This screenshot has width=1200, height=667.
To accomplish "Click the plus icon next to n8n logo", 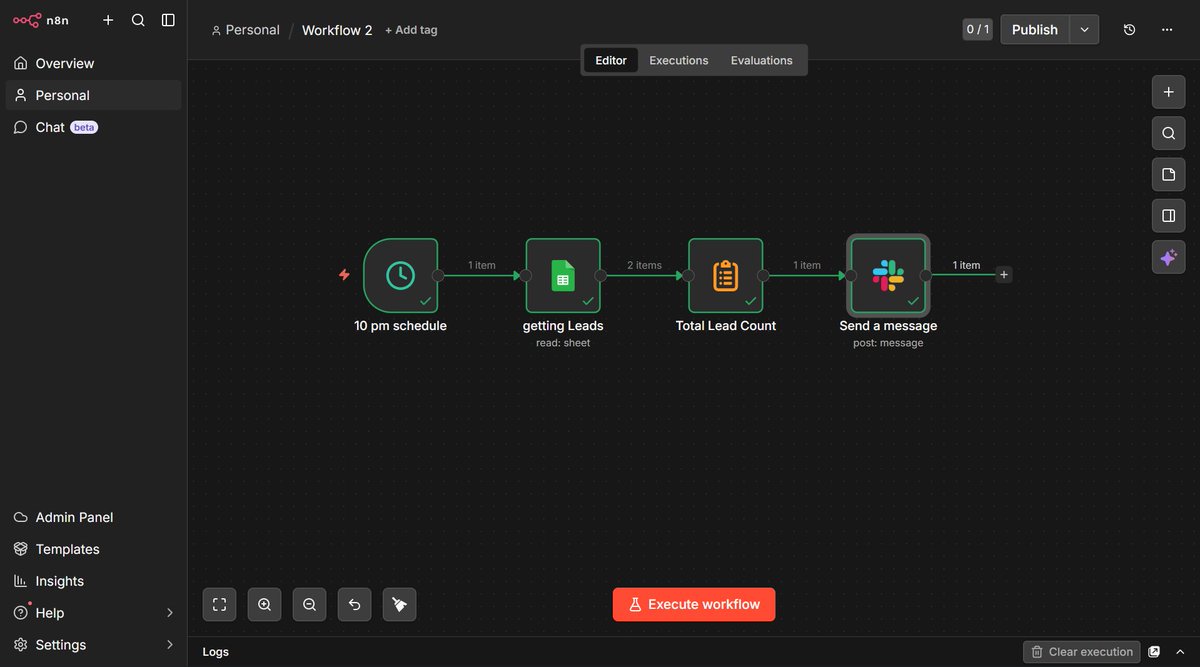I will point(108,20).
